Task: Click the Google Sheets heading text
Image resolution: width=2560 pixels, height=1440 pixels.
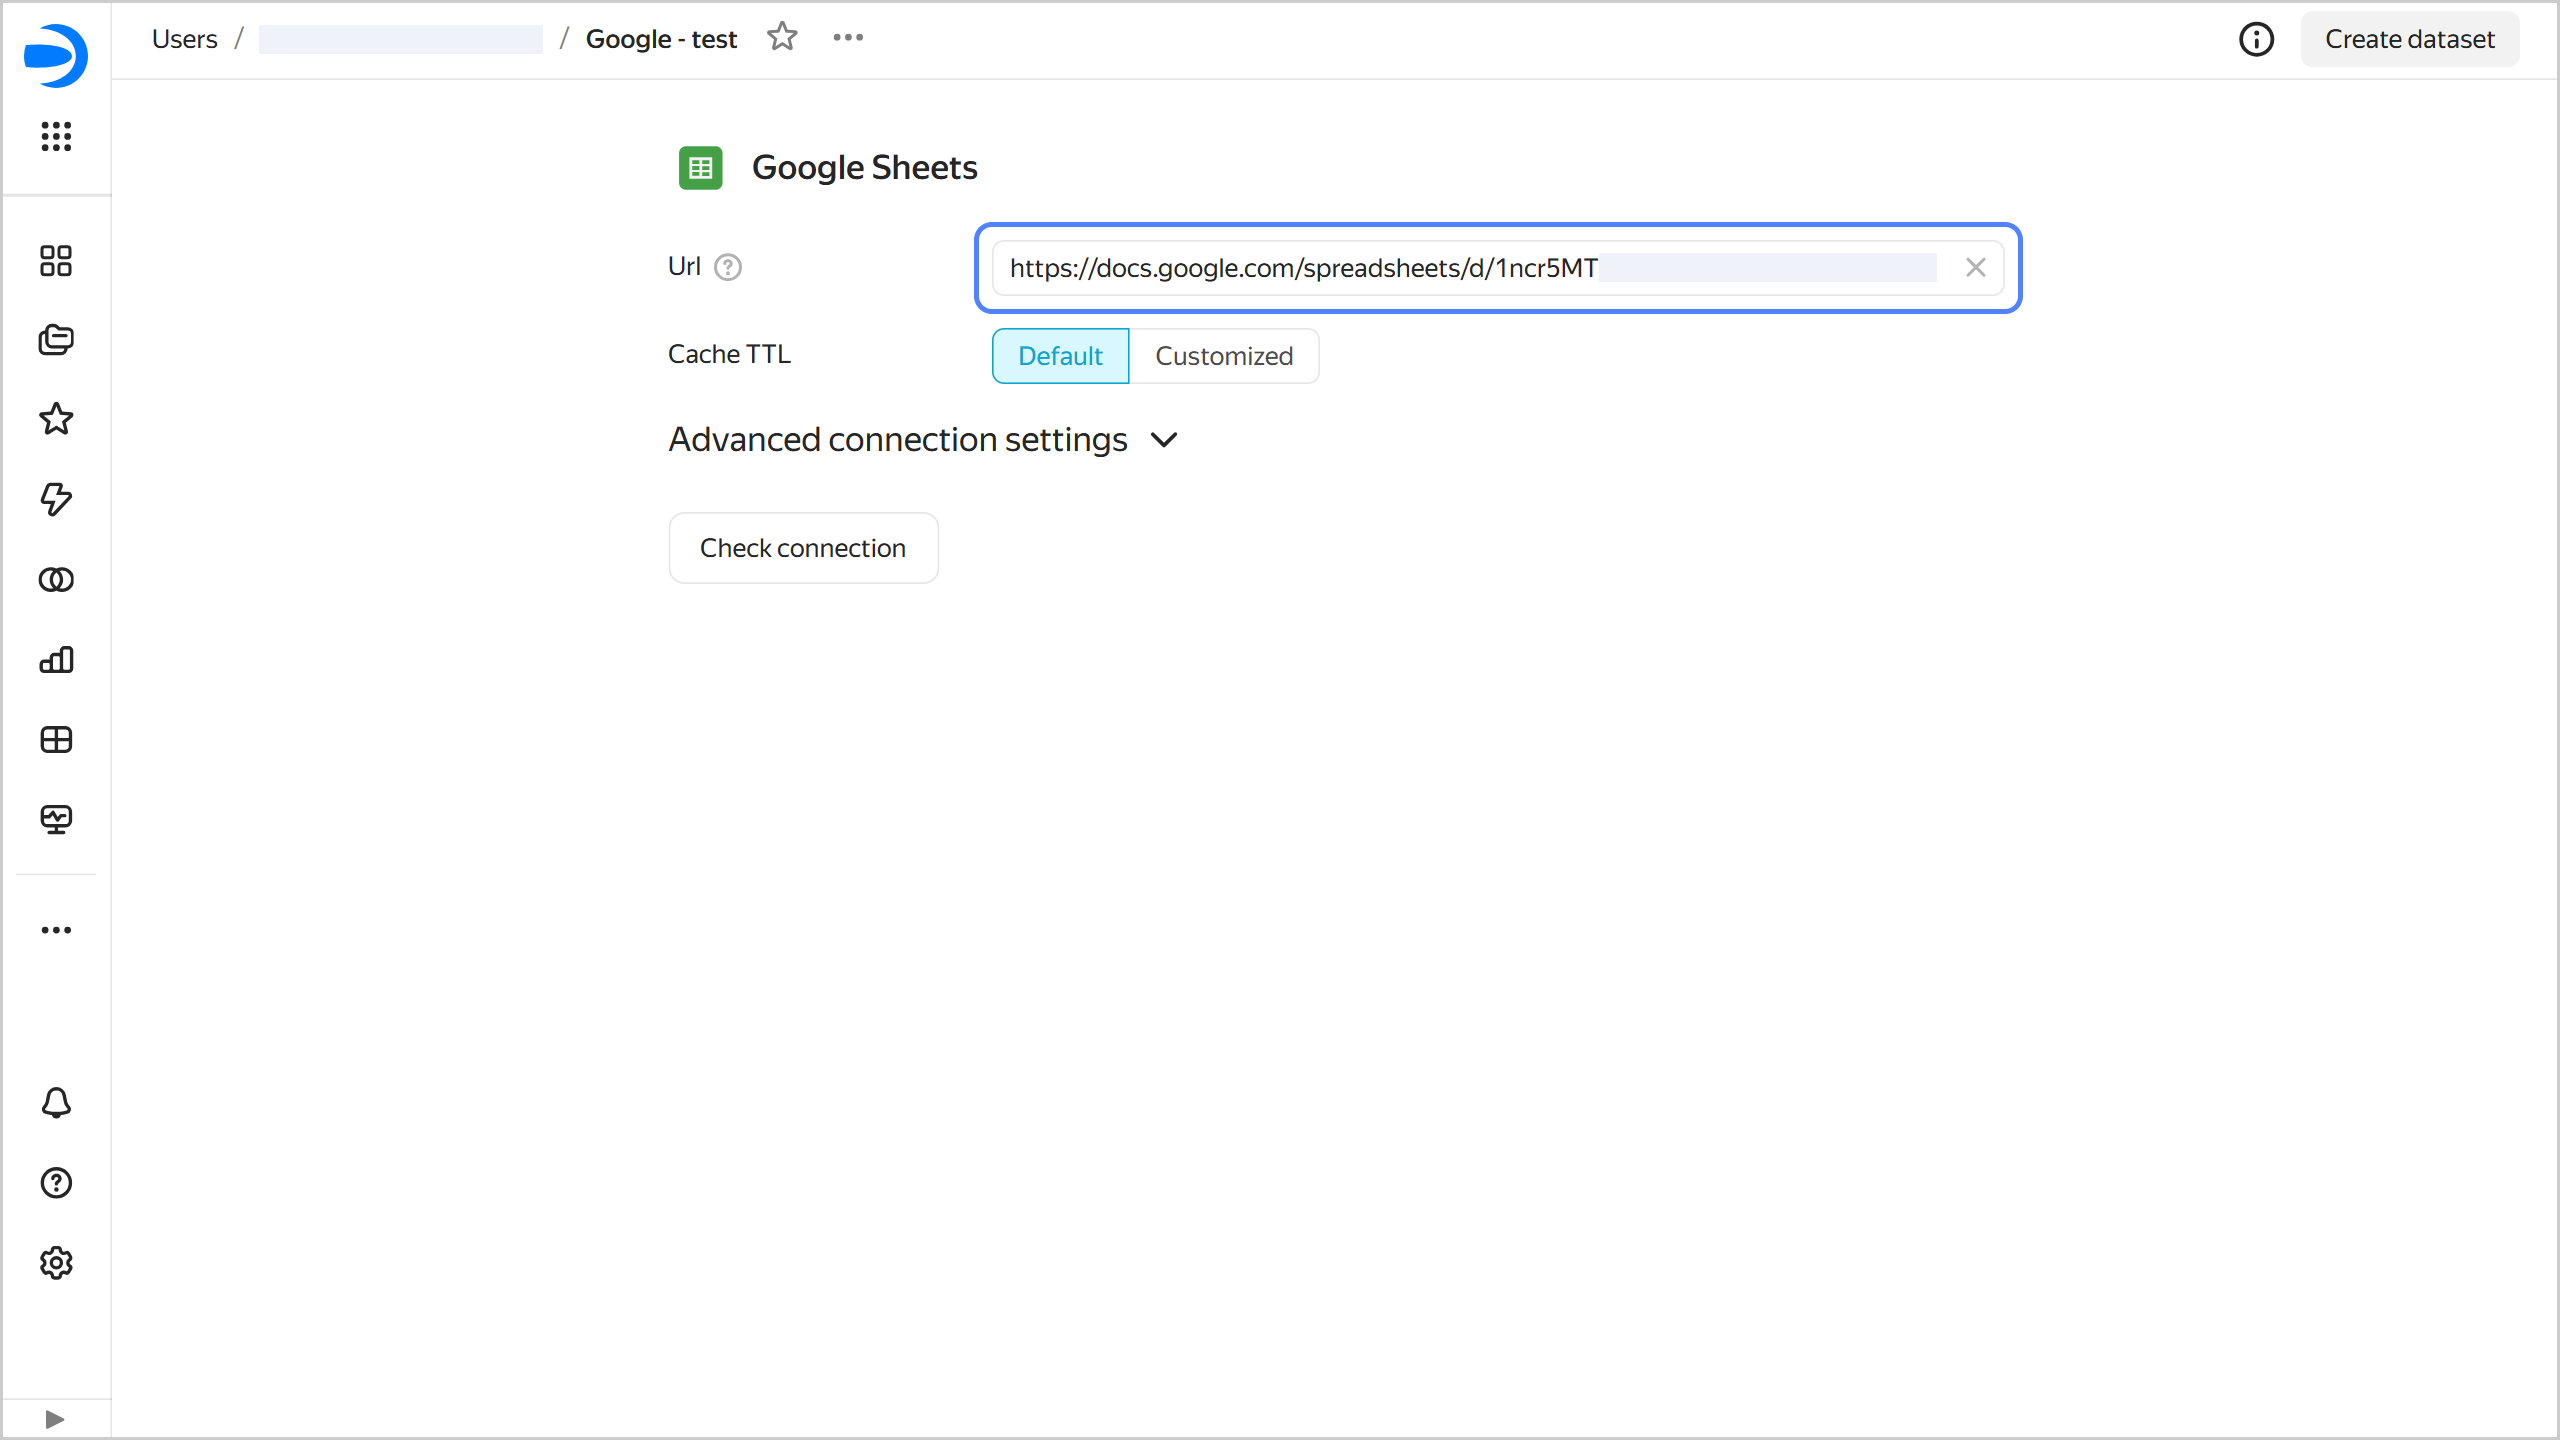Action: pos(865,167)
